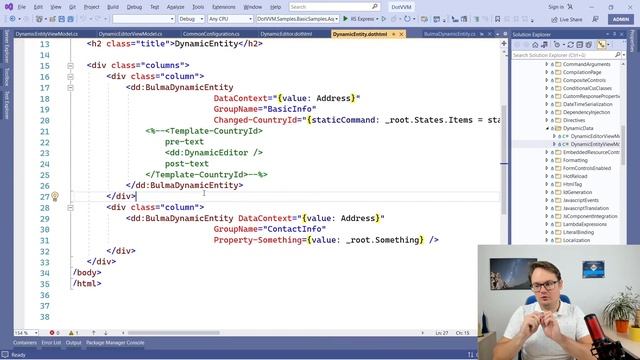Collapse the code block on line 16
The image size is (640, 360).
pos(70,77)
